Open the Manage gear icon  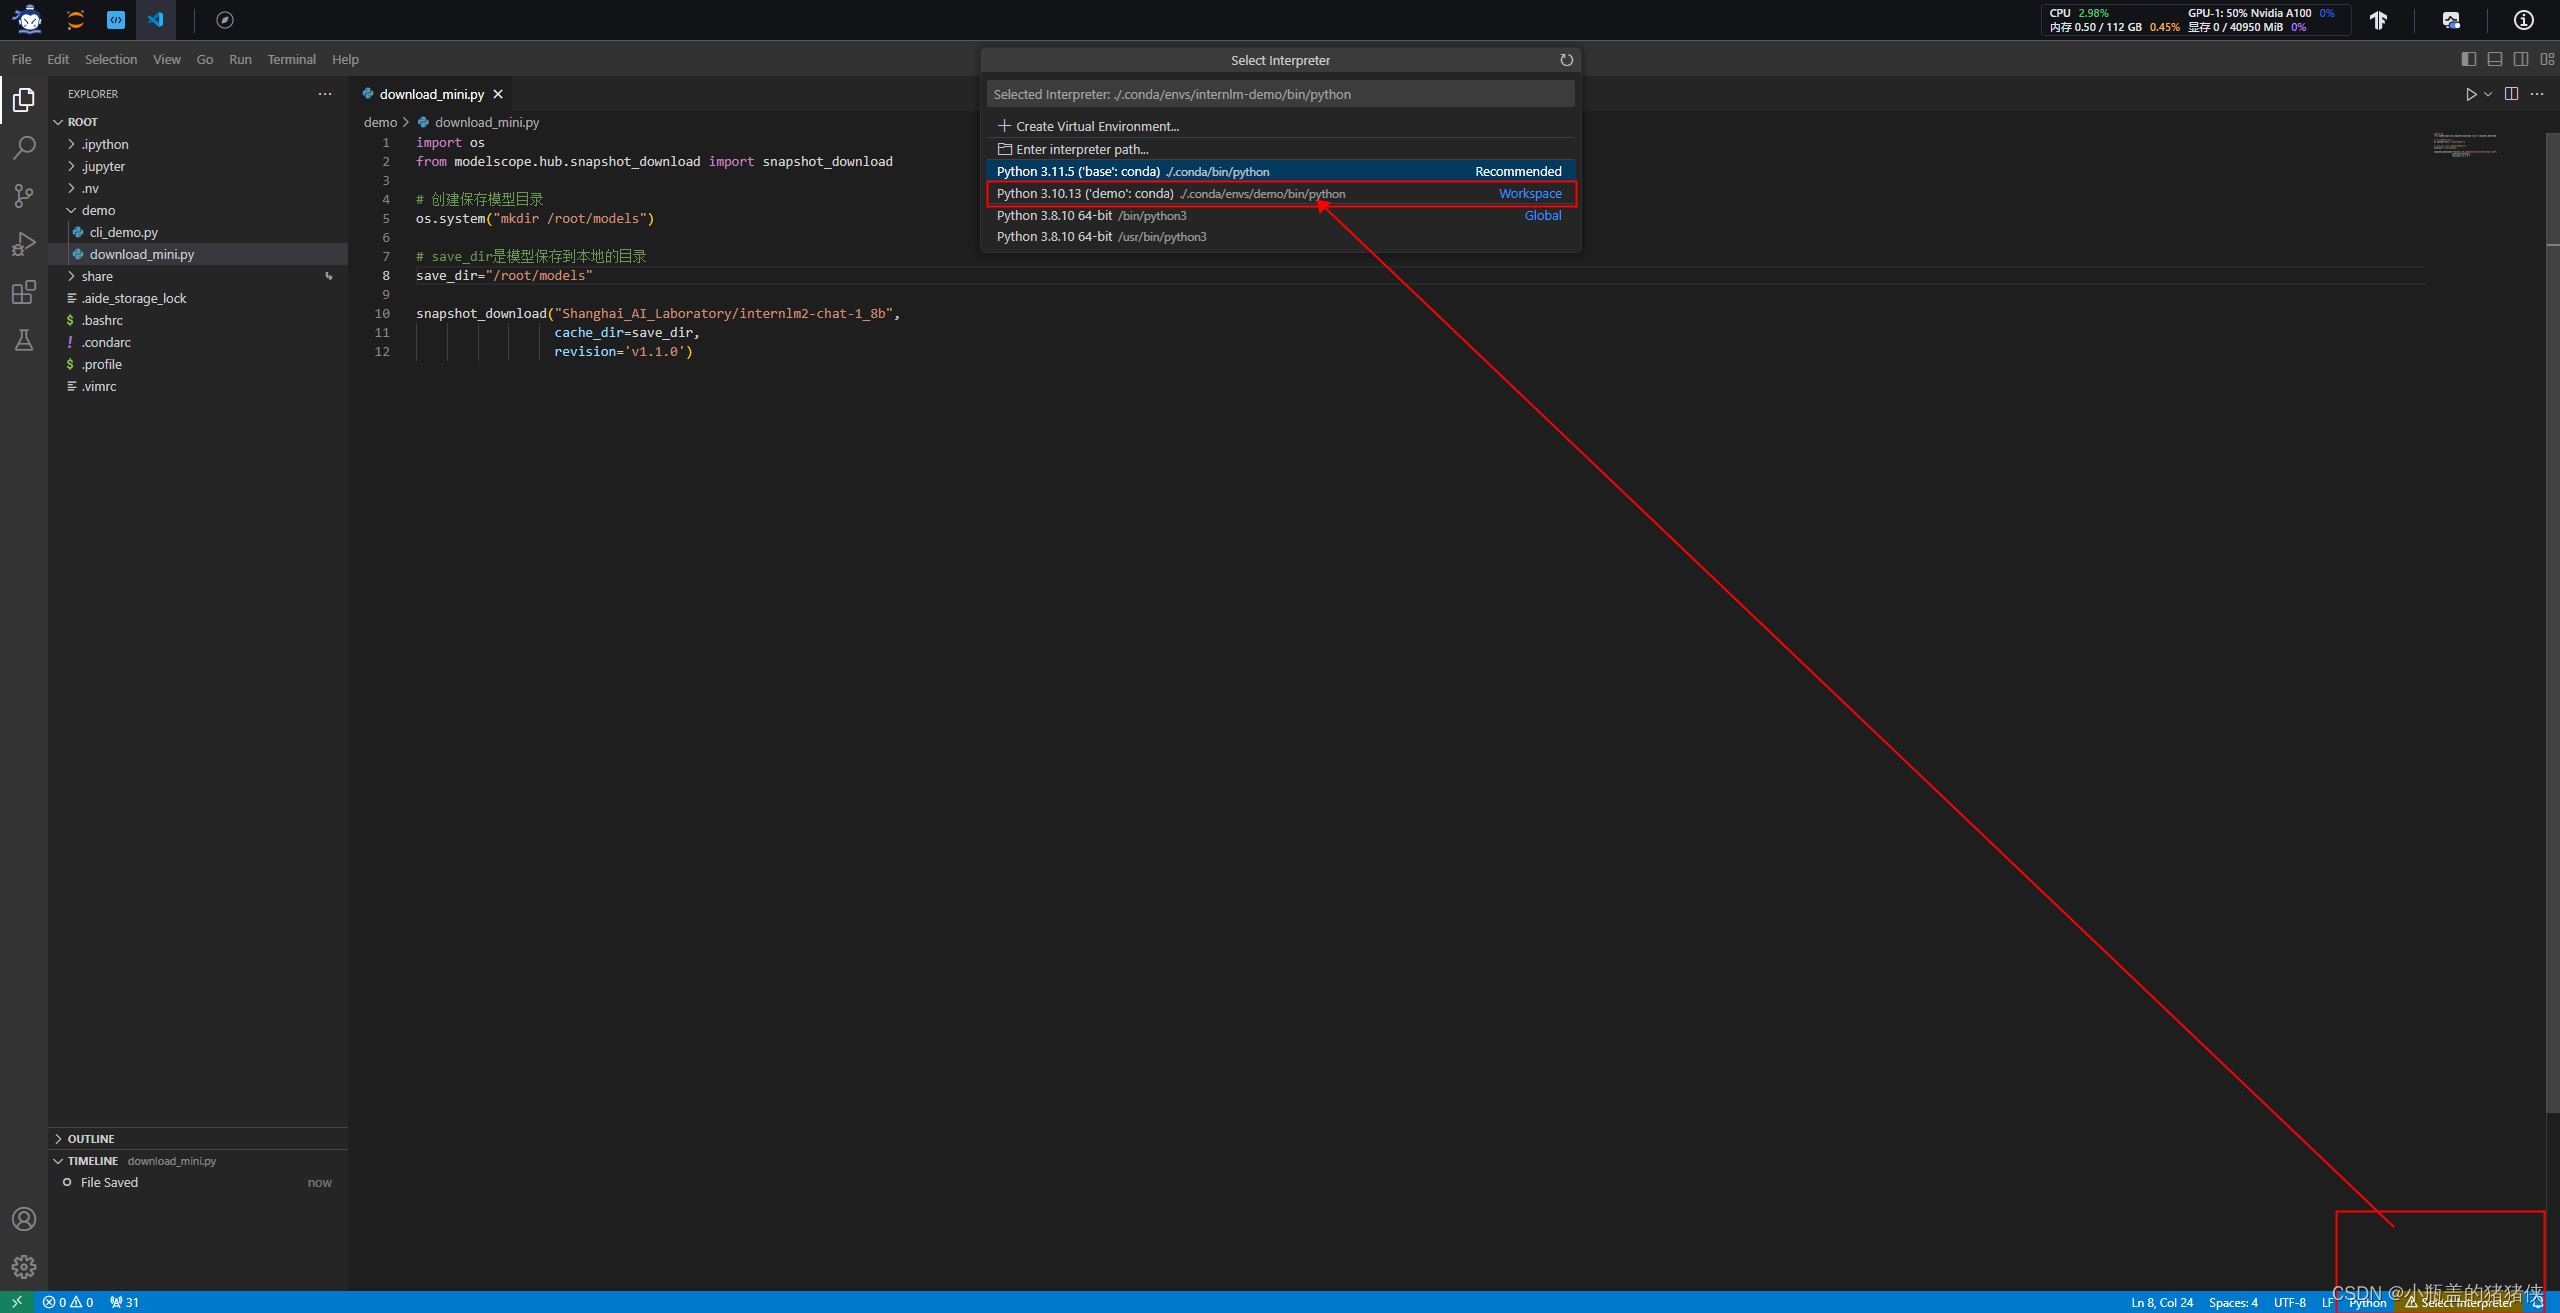(x=24, y=1267)
